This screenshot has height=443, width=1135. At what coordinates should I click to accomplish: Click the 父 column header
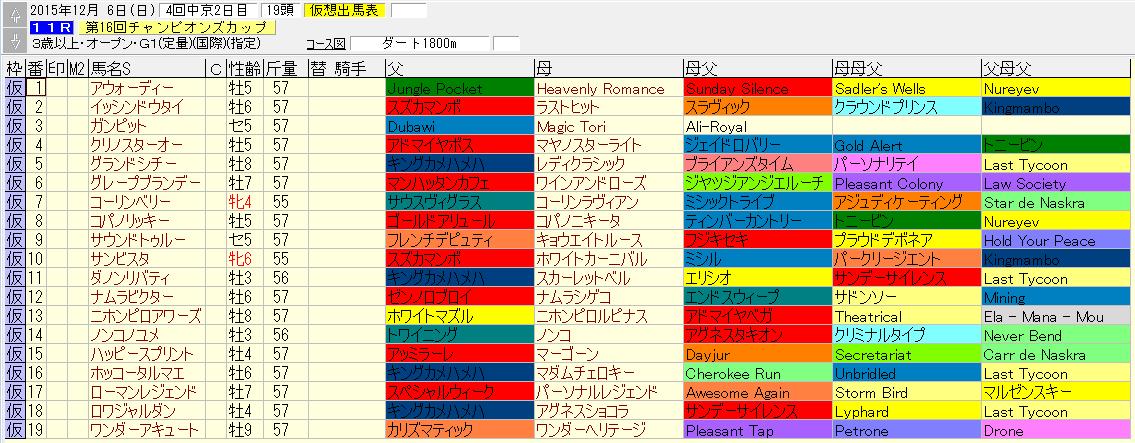tap(460, 69)
